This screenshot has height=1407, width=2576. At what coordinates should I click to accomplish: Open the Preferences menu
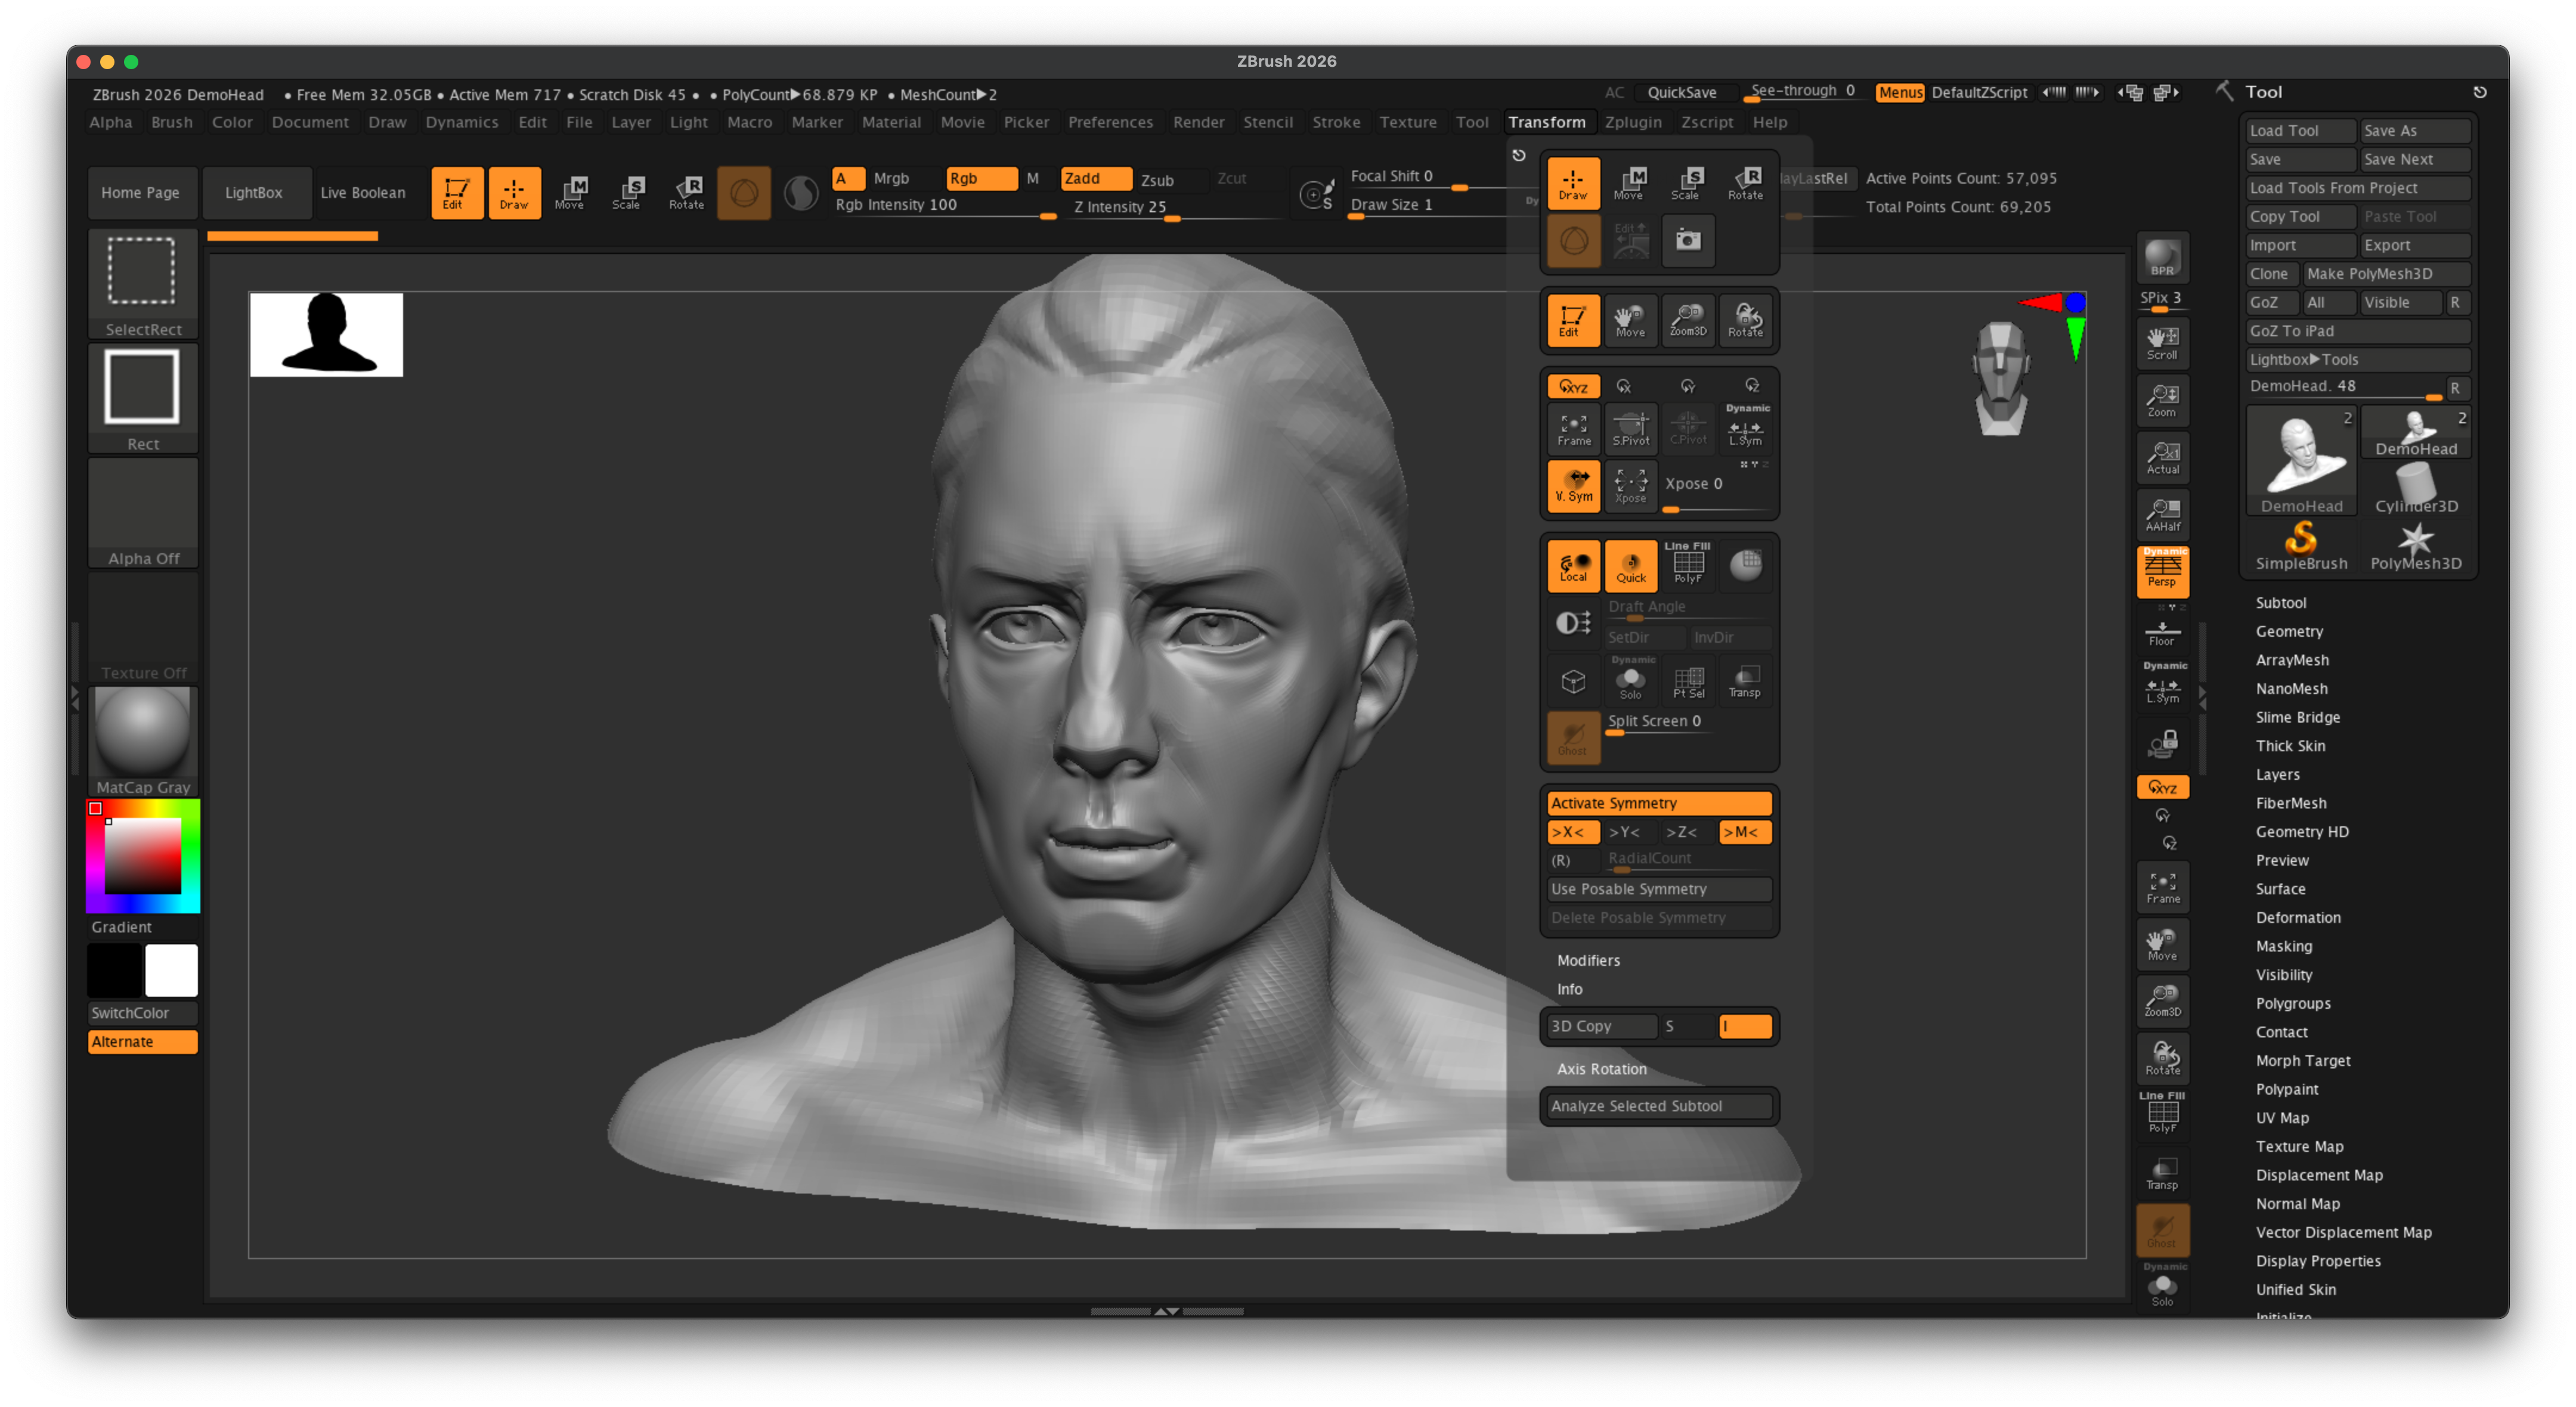pyautogui.click(x=1111, y=122)
